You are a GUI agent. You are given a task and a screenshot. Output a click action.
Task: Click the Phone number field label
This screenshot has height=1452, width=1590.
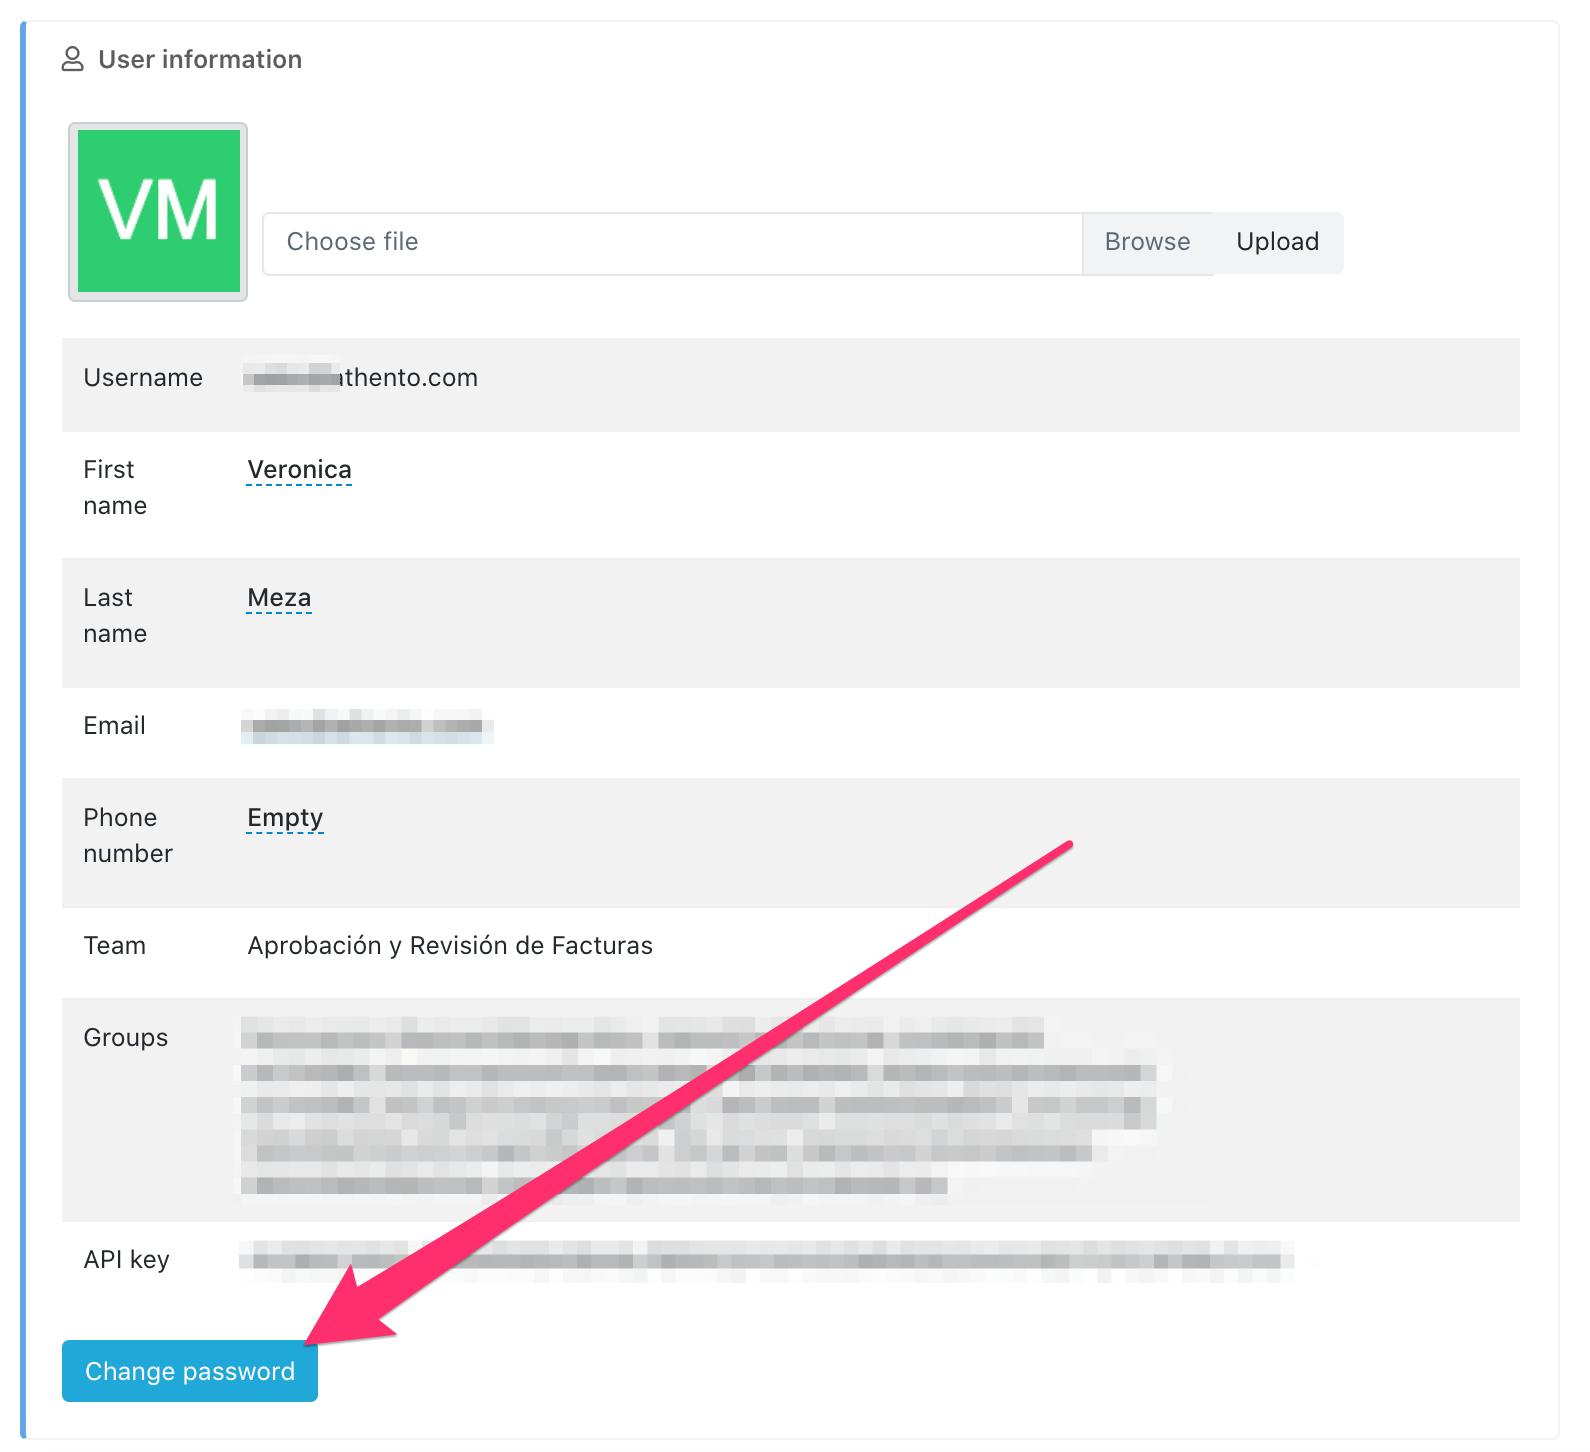(x=127, y=835)
